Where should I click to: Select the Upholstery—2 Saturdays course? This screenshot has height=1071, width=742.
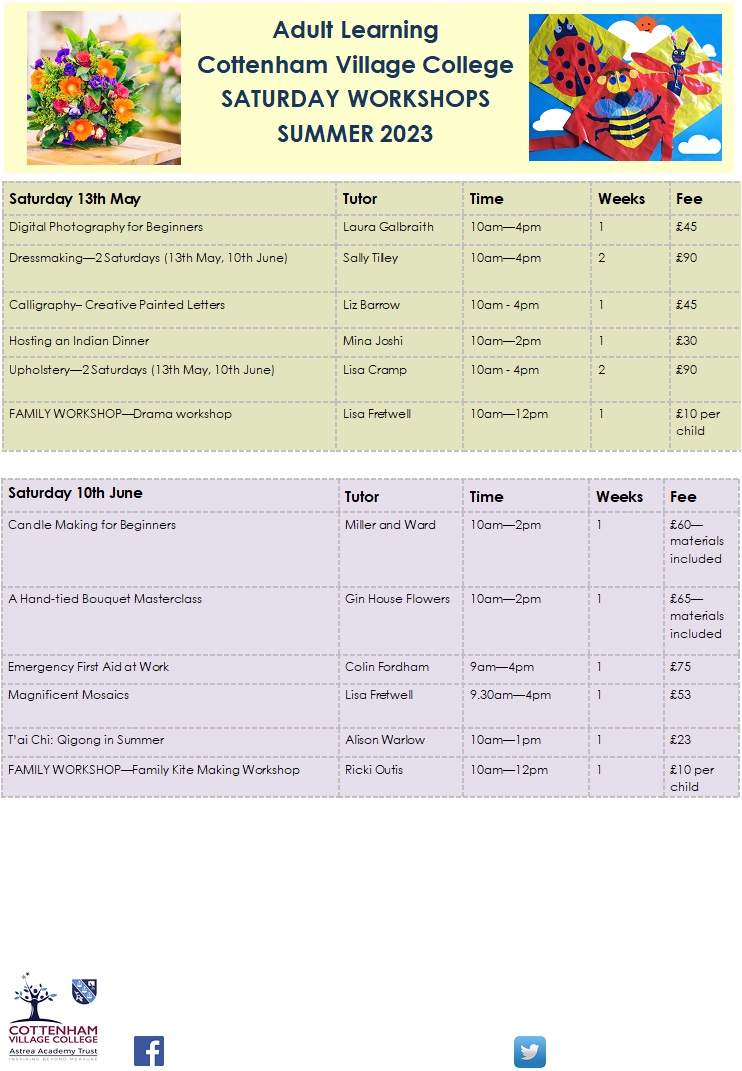[x=141, y=370]
